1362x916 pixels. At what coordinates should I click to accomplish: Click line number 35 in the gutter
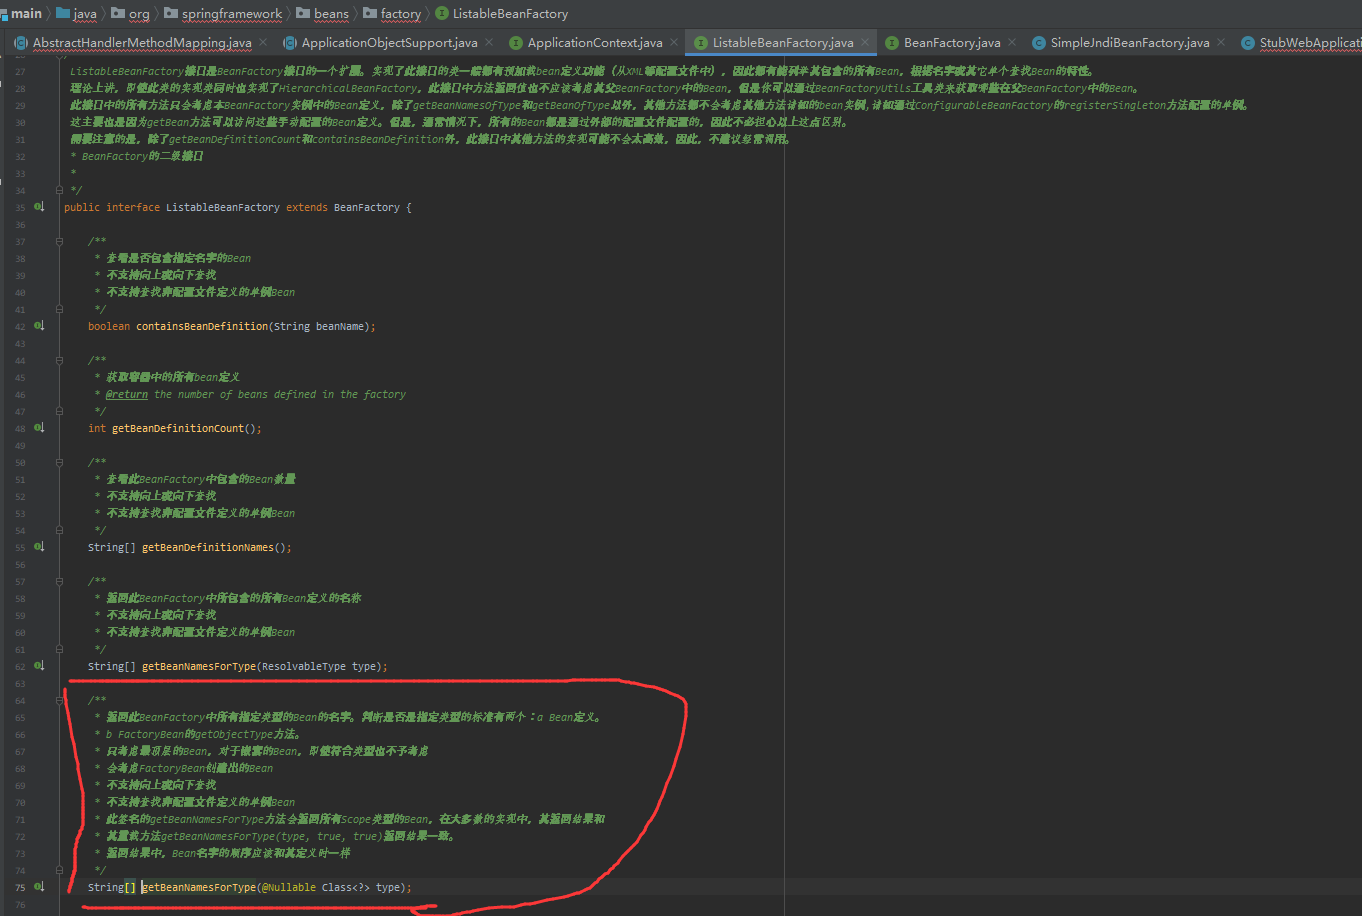tap(20, 207)
